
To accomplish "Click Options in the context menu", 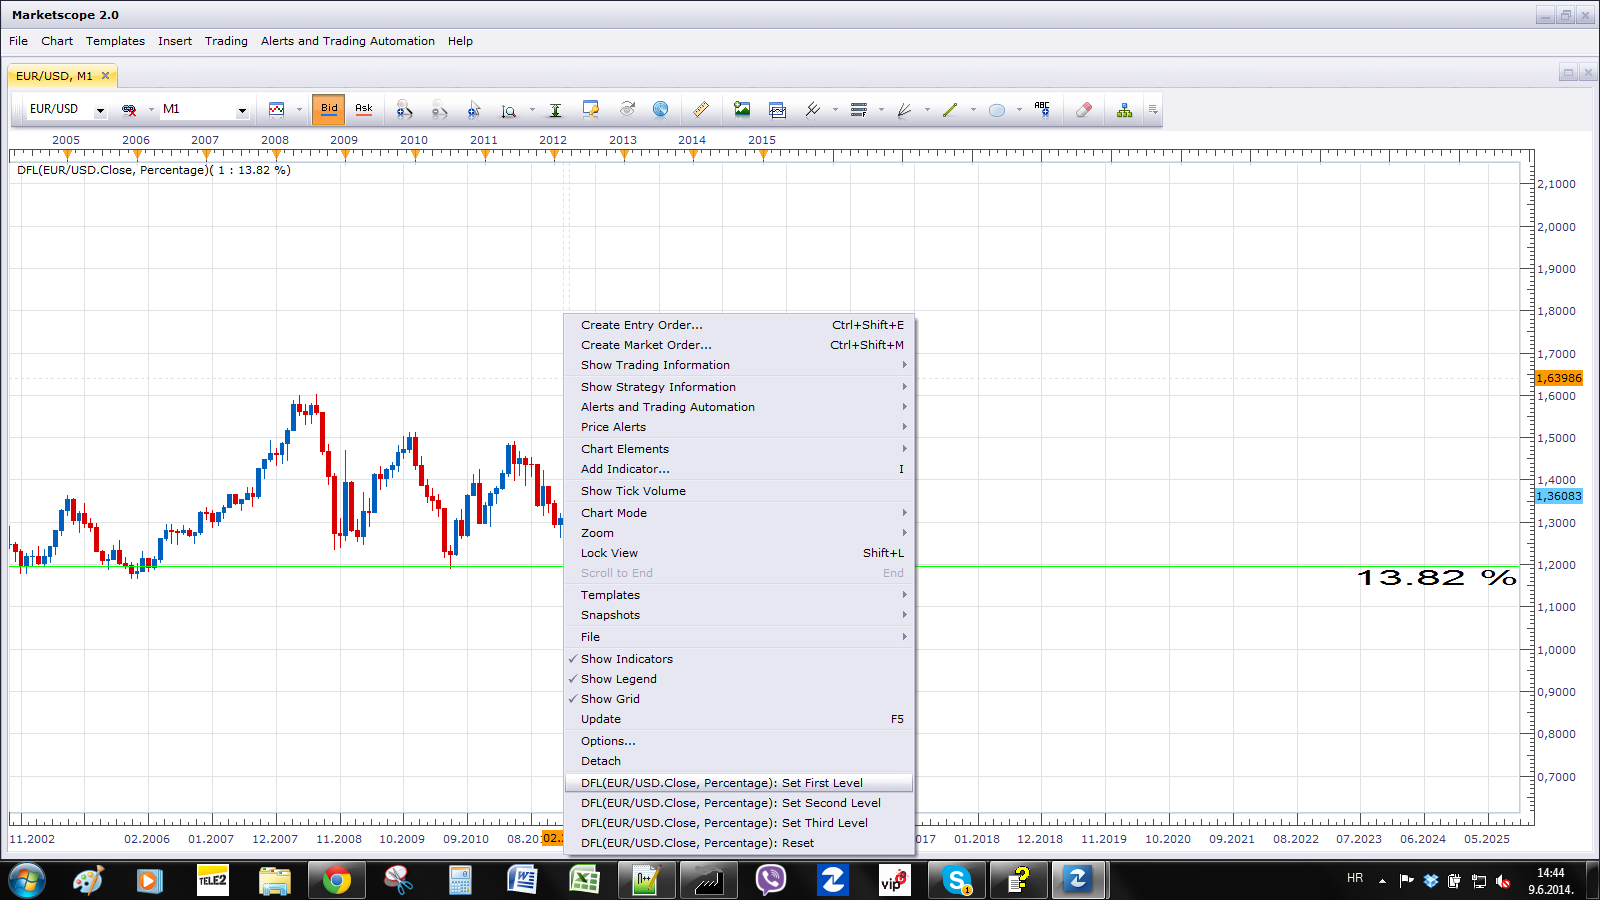I will [739, 741].
